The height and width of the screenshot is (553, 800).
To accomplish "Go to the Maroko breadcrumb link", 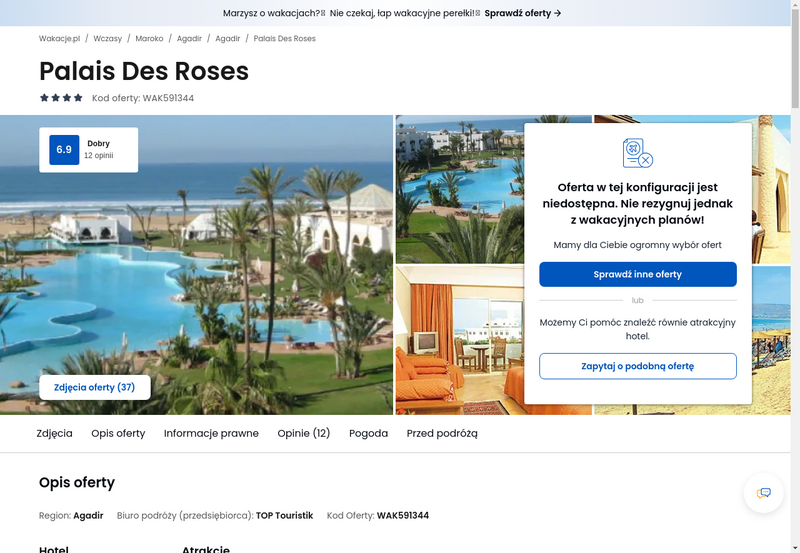I will point(149,39).
